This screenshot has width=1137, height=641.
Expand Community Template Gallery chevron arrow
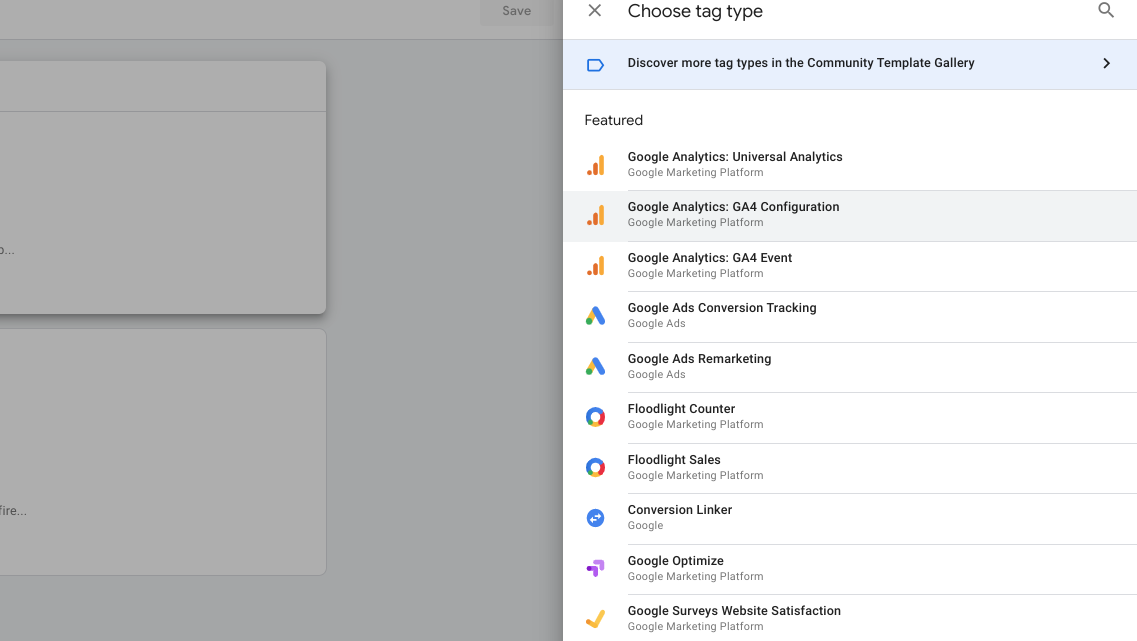(1107, 64)
